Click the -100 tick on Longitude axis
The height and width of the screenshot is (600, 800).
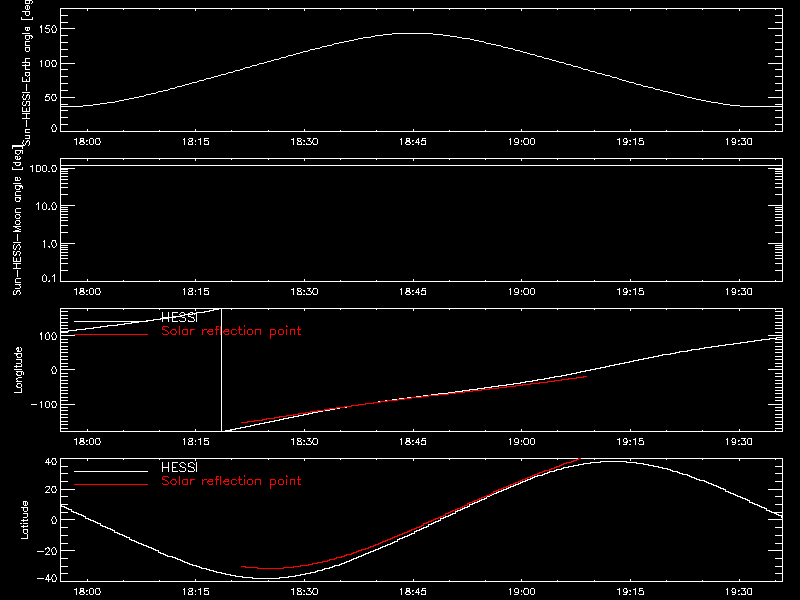[44, 404]
